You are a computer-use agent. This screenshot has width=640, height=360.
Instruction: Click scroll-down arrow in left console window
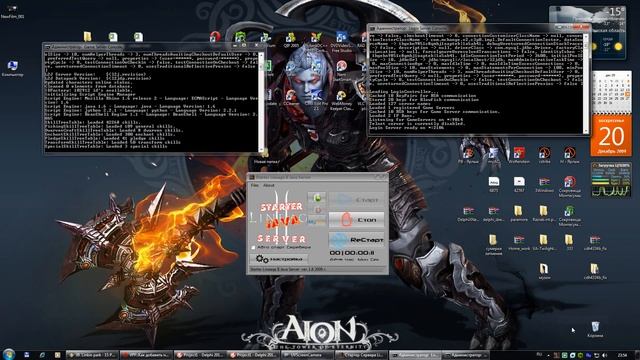pyautogui.click(x=261, y=150)
